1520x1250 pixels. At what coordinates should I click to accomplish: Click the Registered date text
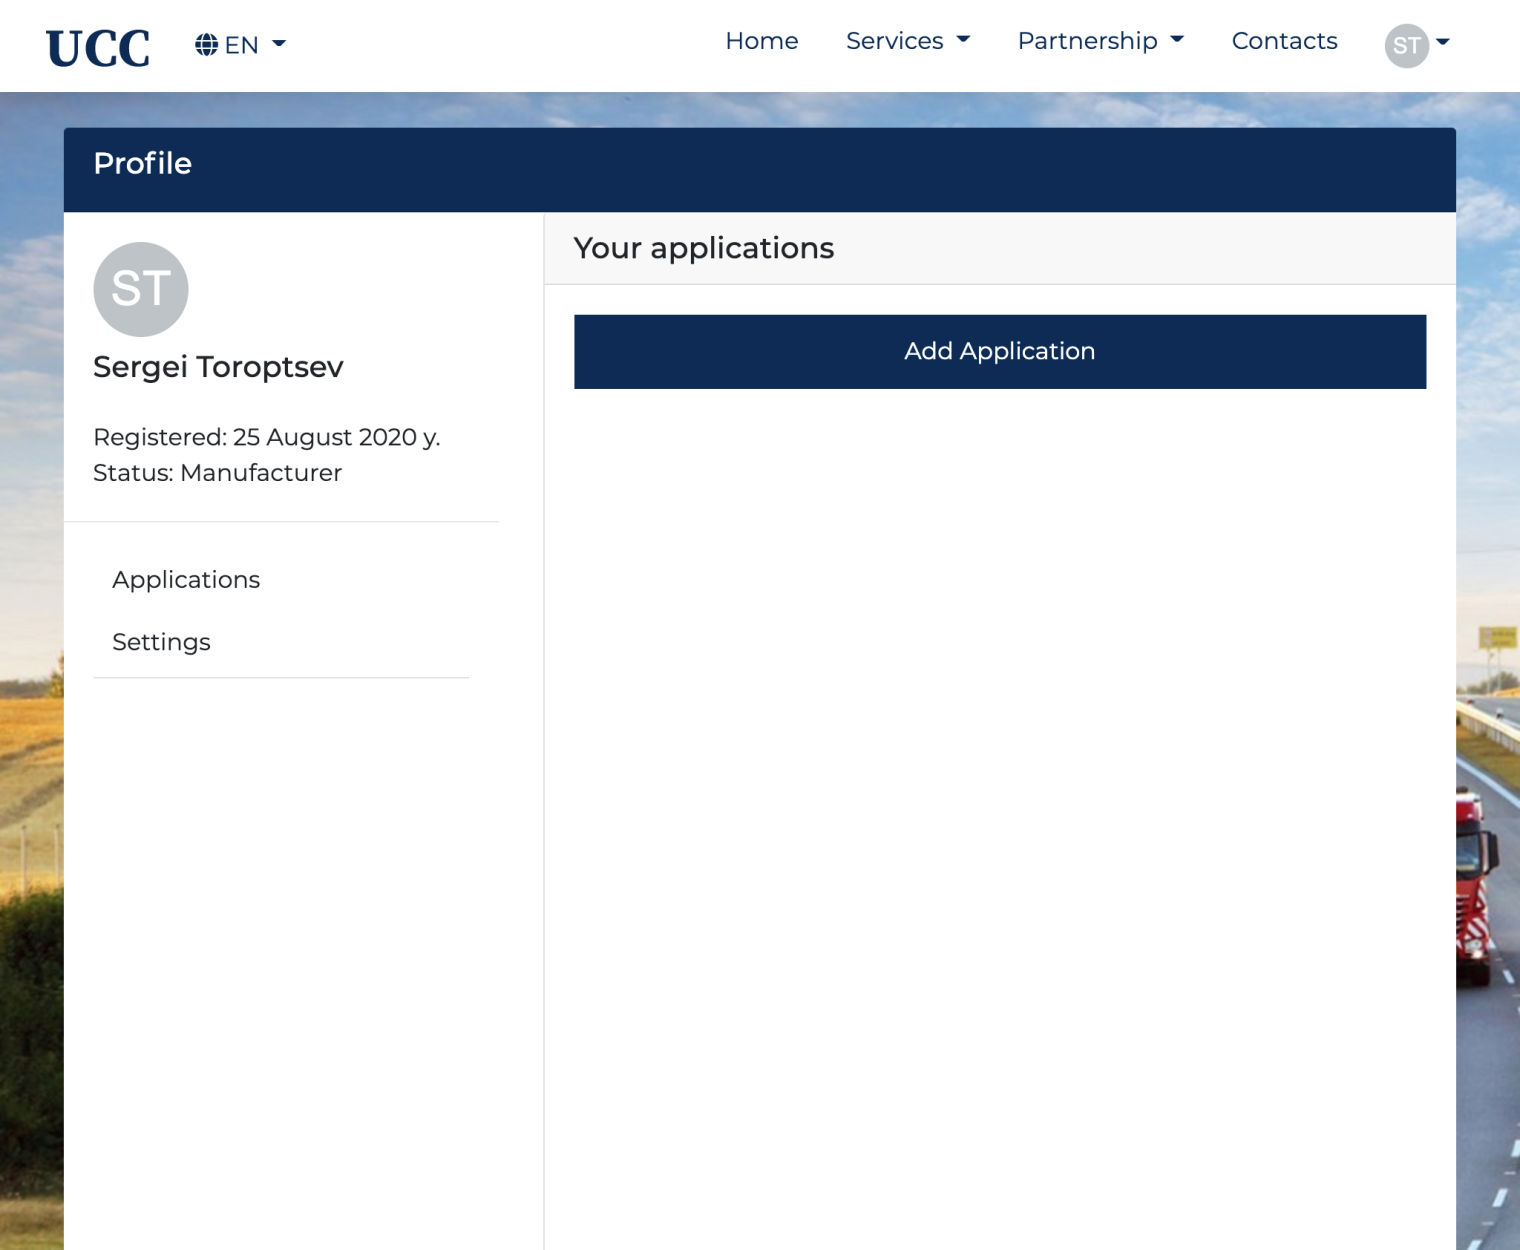click(268, 437)
